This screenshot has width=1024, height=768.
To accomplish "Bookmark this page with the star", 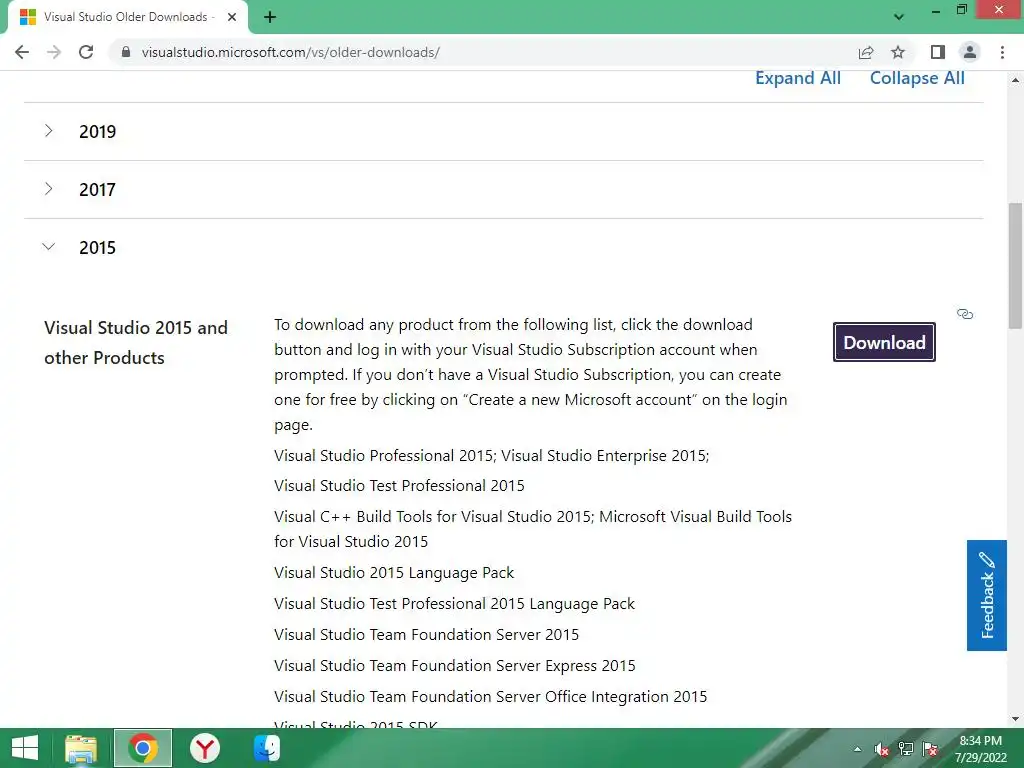I will (898, 52).
